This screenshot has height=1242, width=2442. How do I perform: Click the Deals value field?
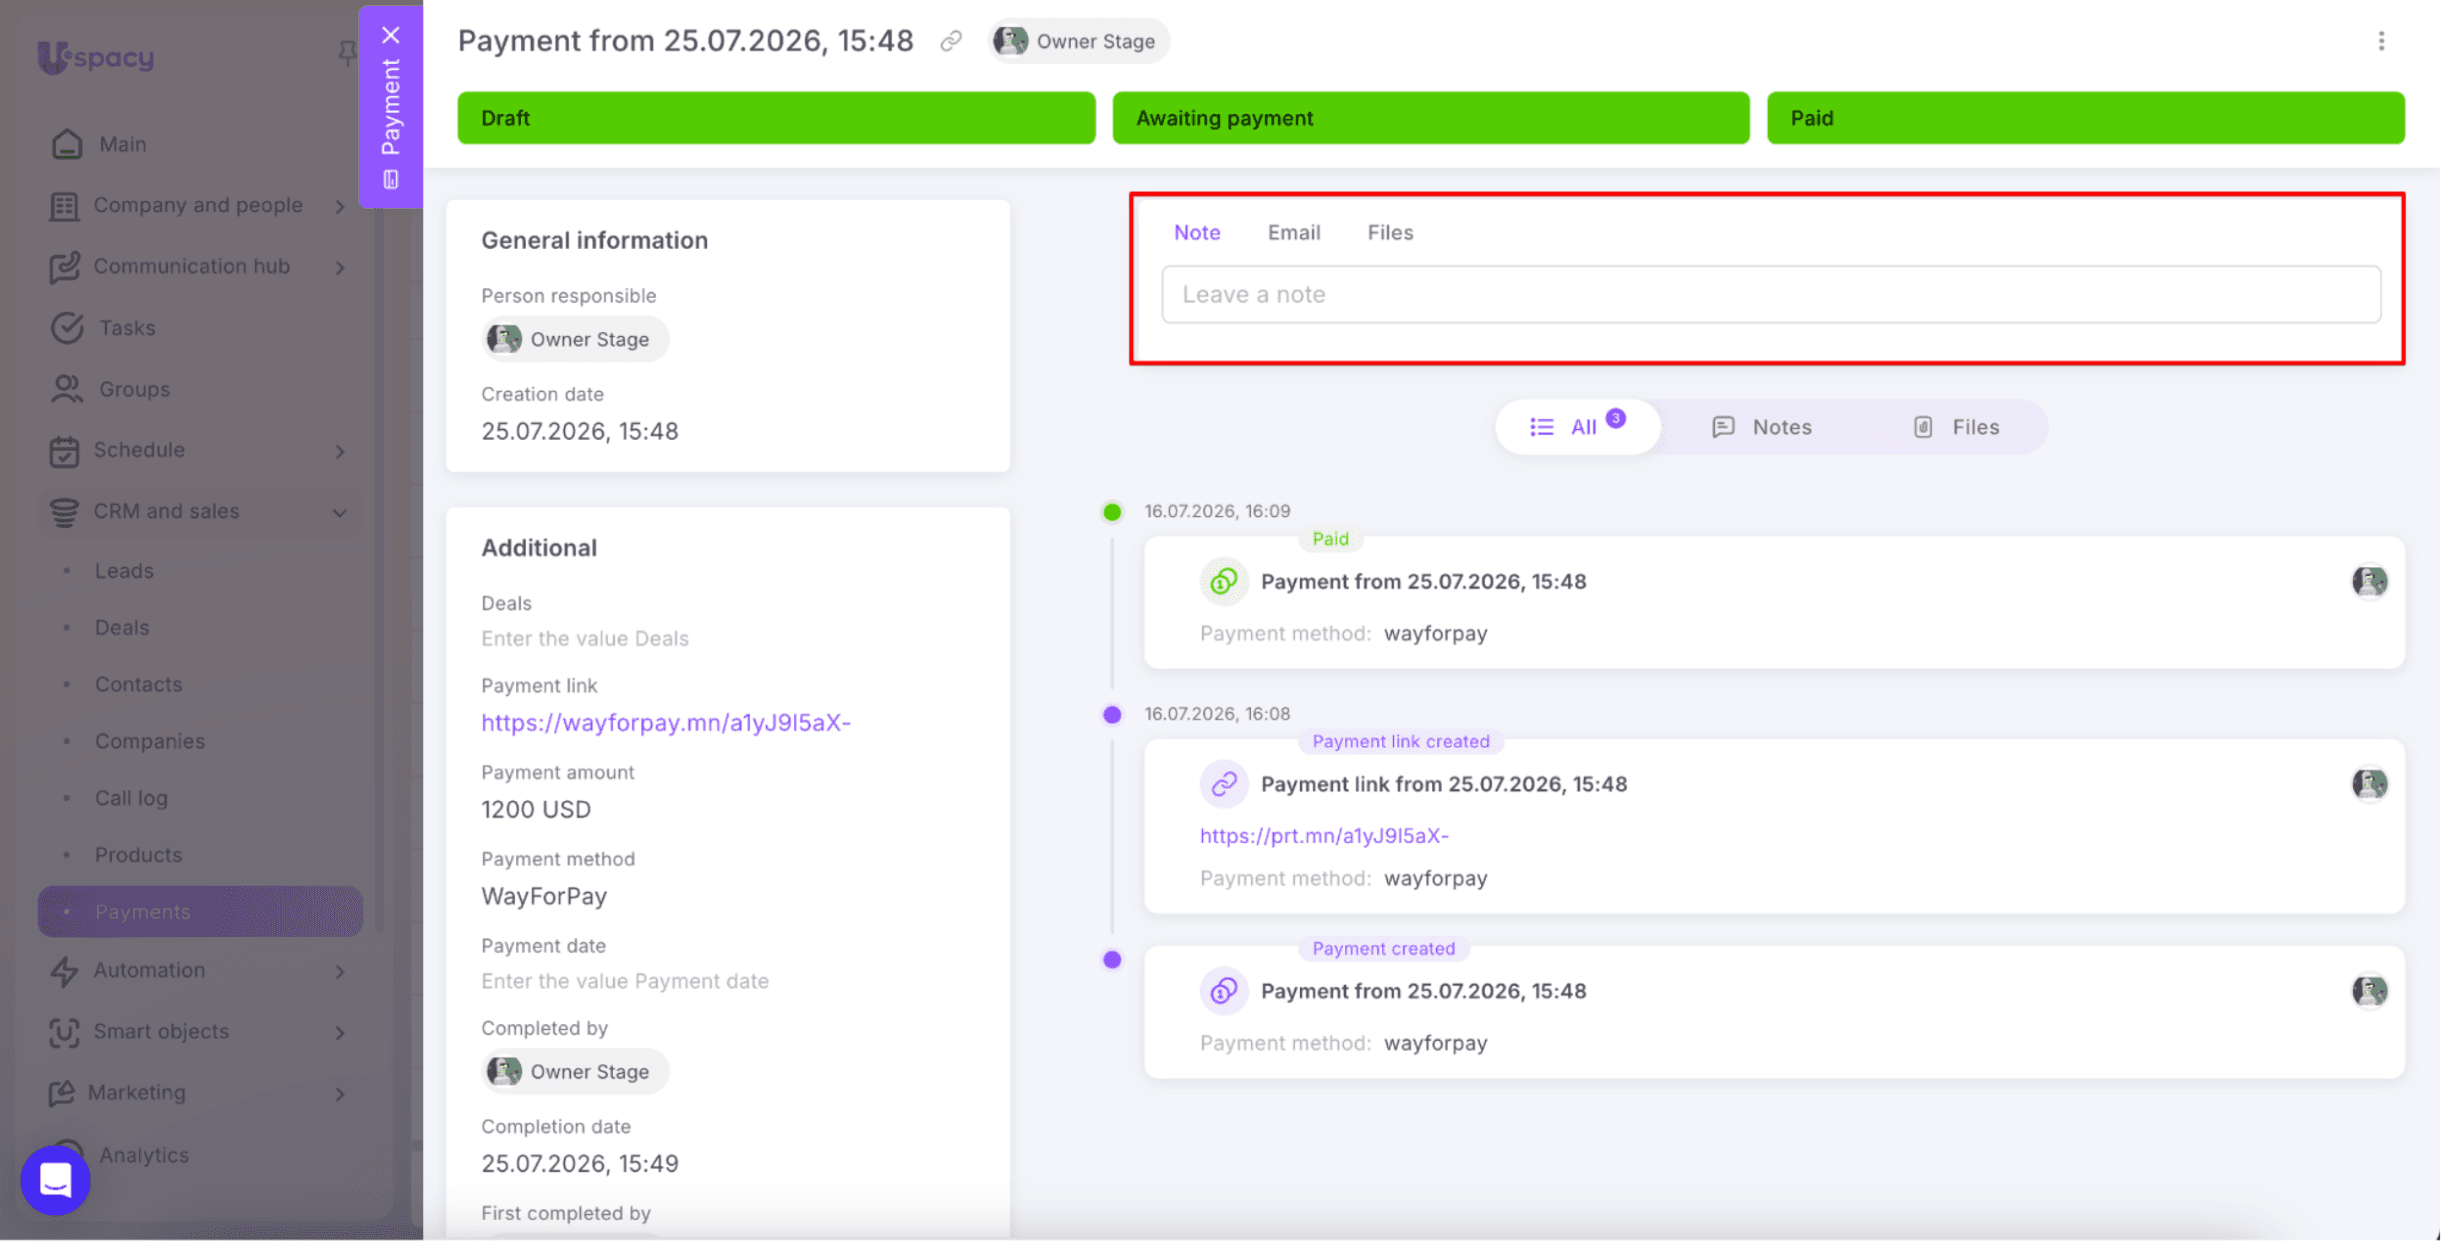(585, 638)
